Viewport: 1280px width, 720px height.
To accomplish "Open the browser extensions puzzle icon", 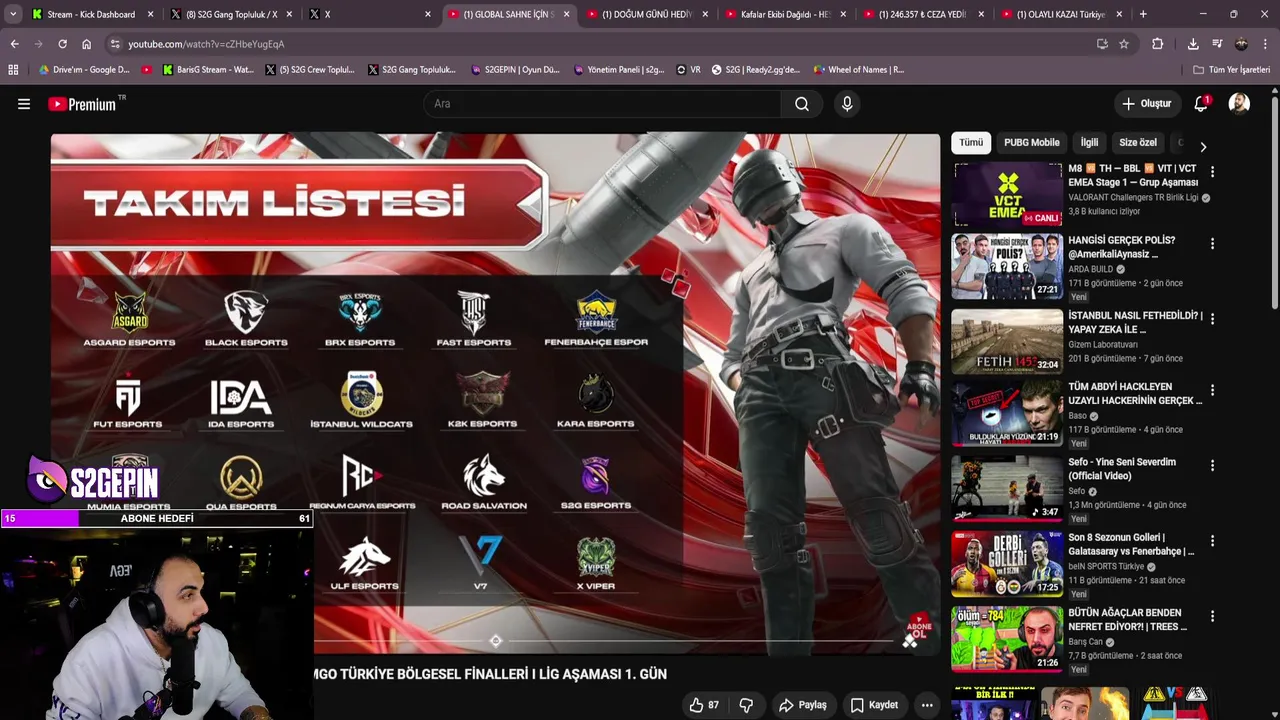I will (x=1157, y=44).
